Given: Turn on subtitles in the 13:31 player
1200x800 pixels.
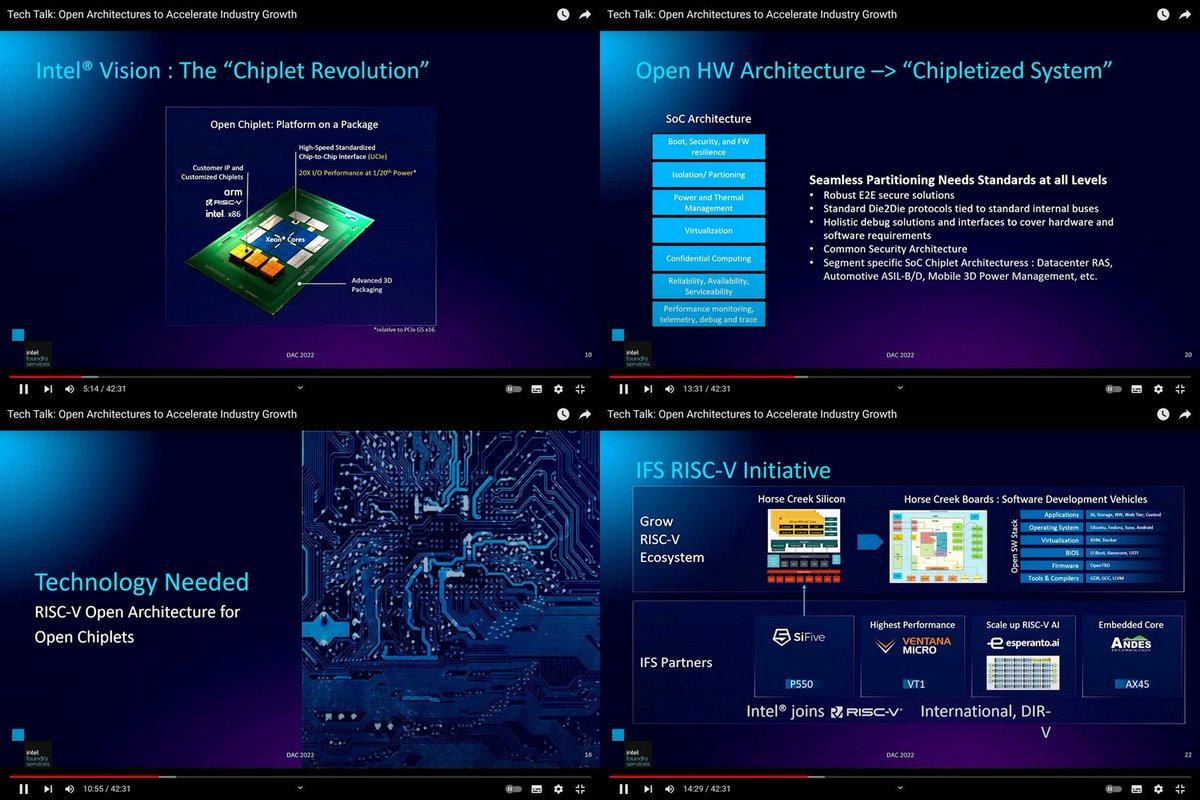Looking at the screenshot, I should point(1136,389).
